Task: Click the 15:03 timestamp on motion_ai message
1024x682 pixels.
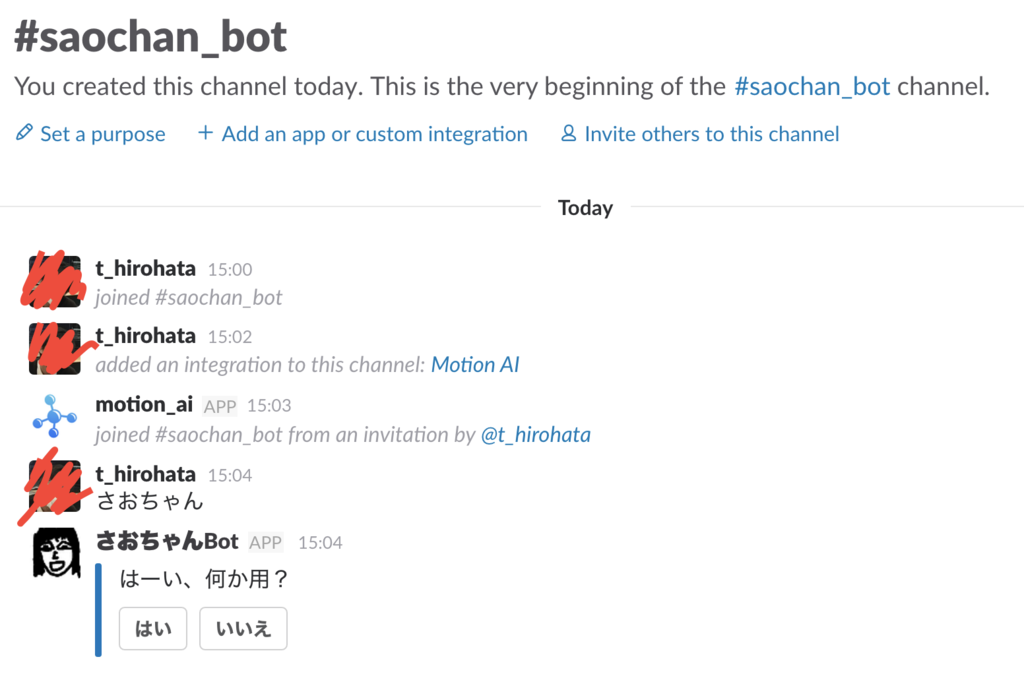Action: point(269,406)
